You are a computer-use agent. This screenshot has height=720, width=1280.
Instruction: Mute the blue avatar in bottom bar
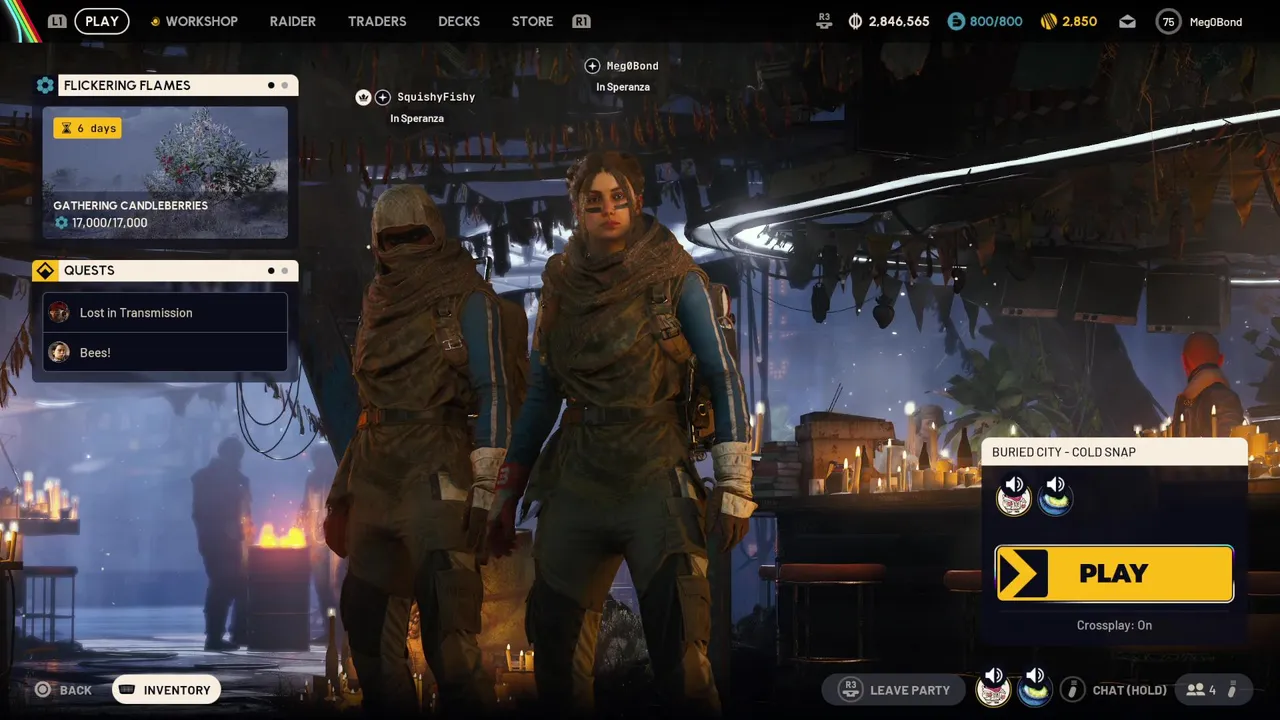point(1035,687)
